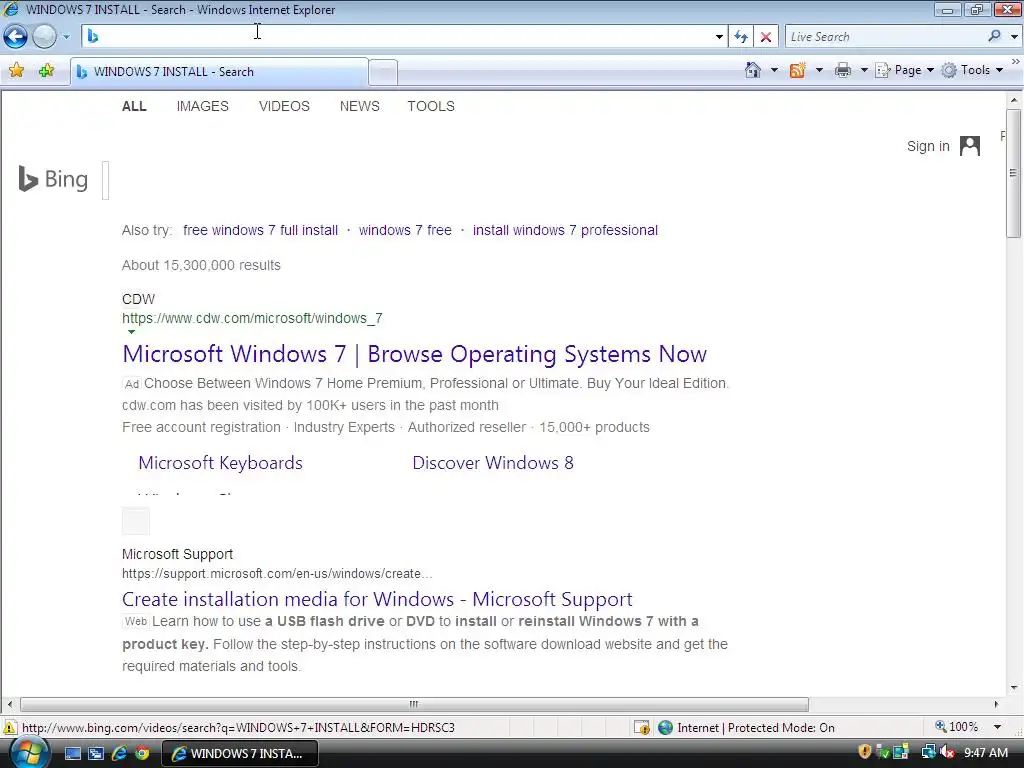
Task: Click the muted volume tray icon
Action: click(x=948, y=753)
